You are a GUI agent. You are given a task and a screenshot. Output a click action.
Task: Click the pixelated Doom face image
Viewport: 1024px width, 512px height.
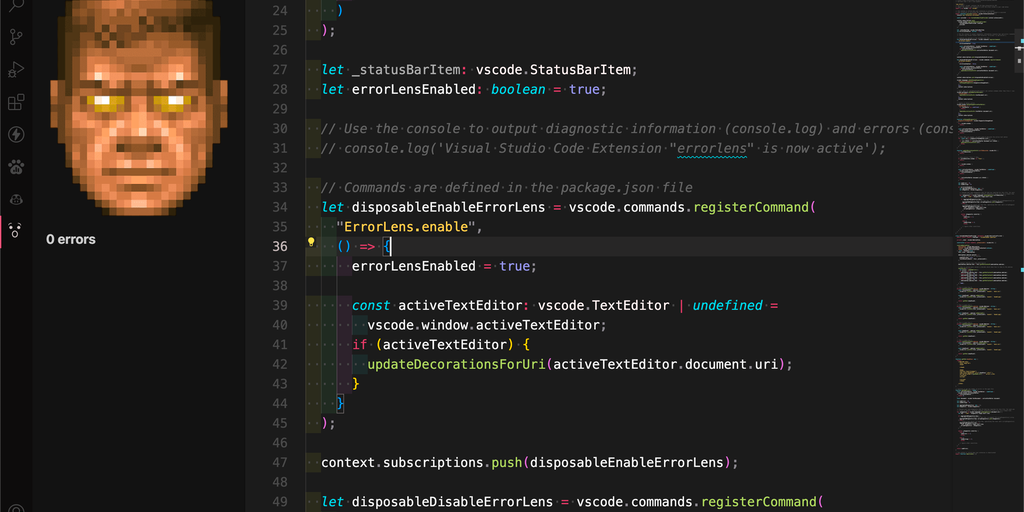pos(139,105)
